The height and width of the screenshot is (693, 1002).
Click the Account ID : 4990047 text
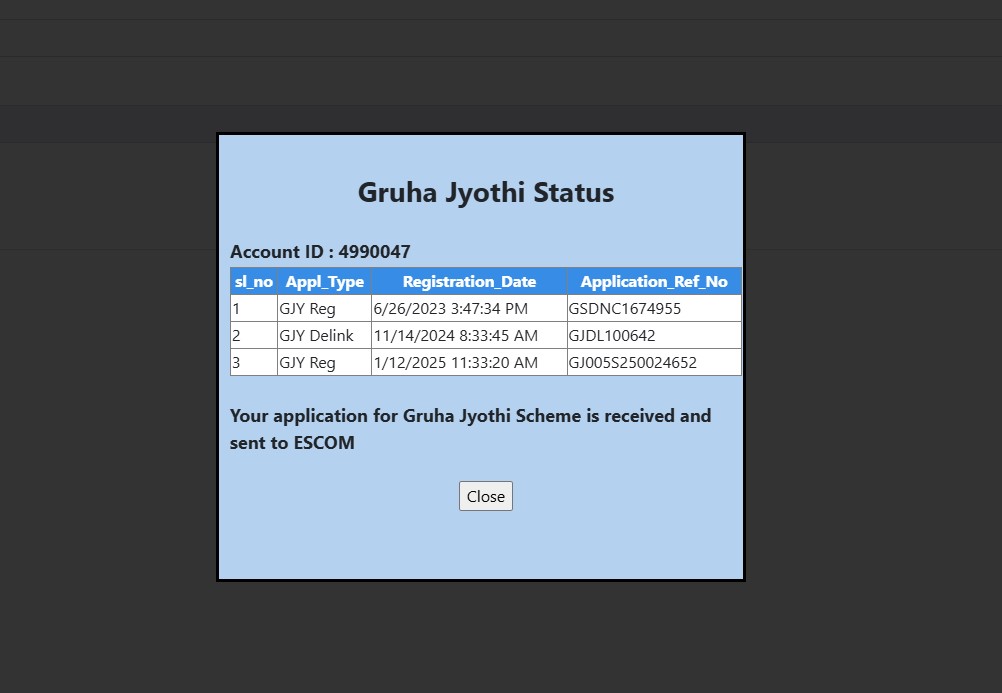[320, 252]
